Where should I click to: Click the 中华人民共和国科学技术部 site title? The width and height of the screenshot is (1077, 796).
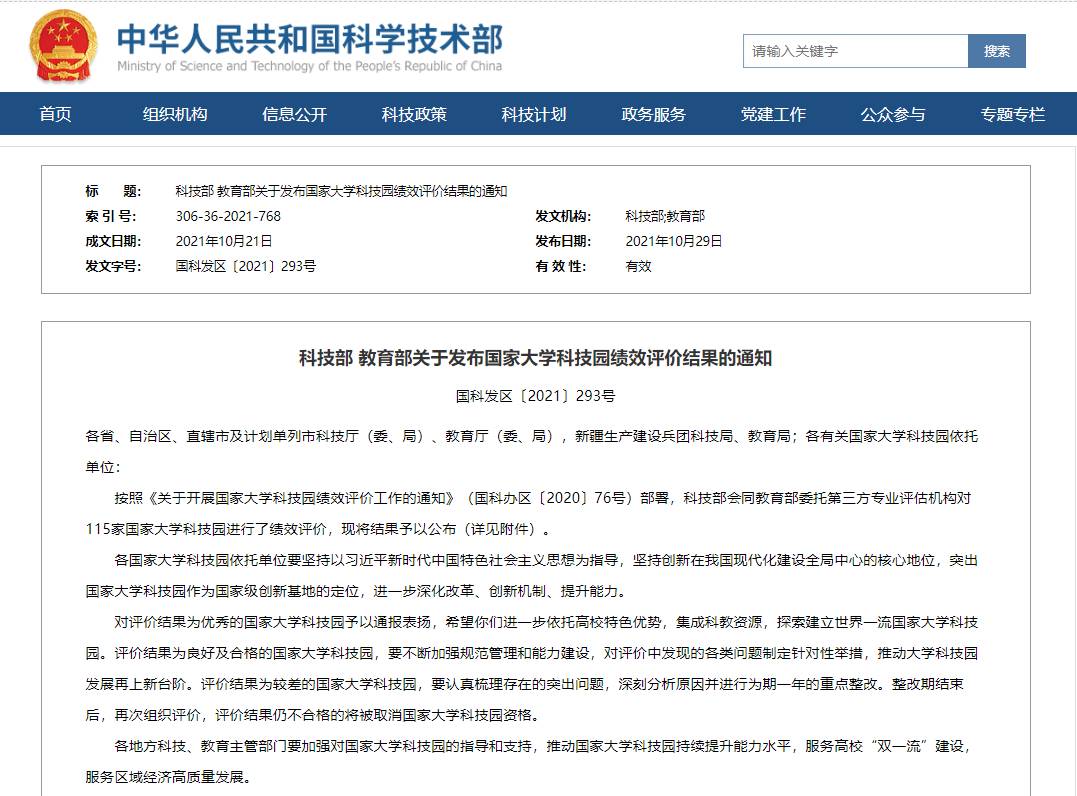[x=310, y=40]
